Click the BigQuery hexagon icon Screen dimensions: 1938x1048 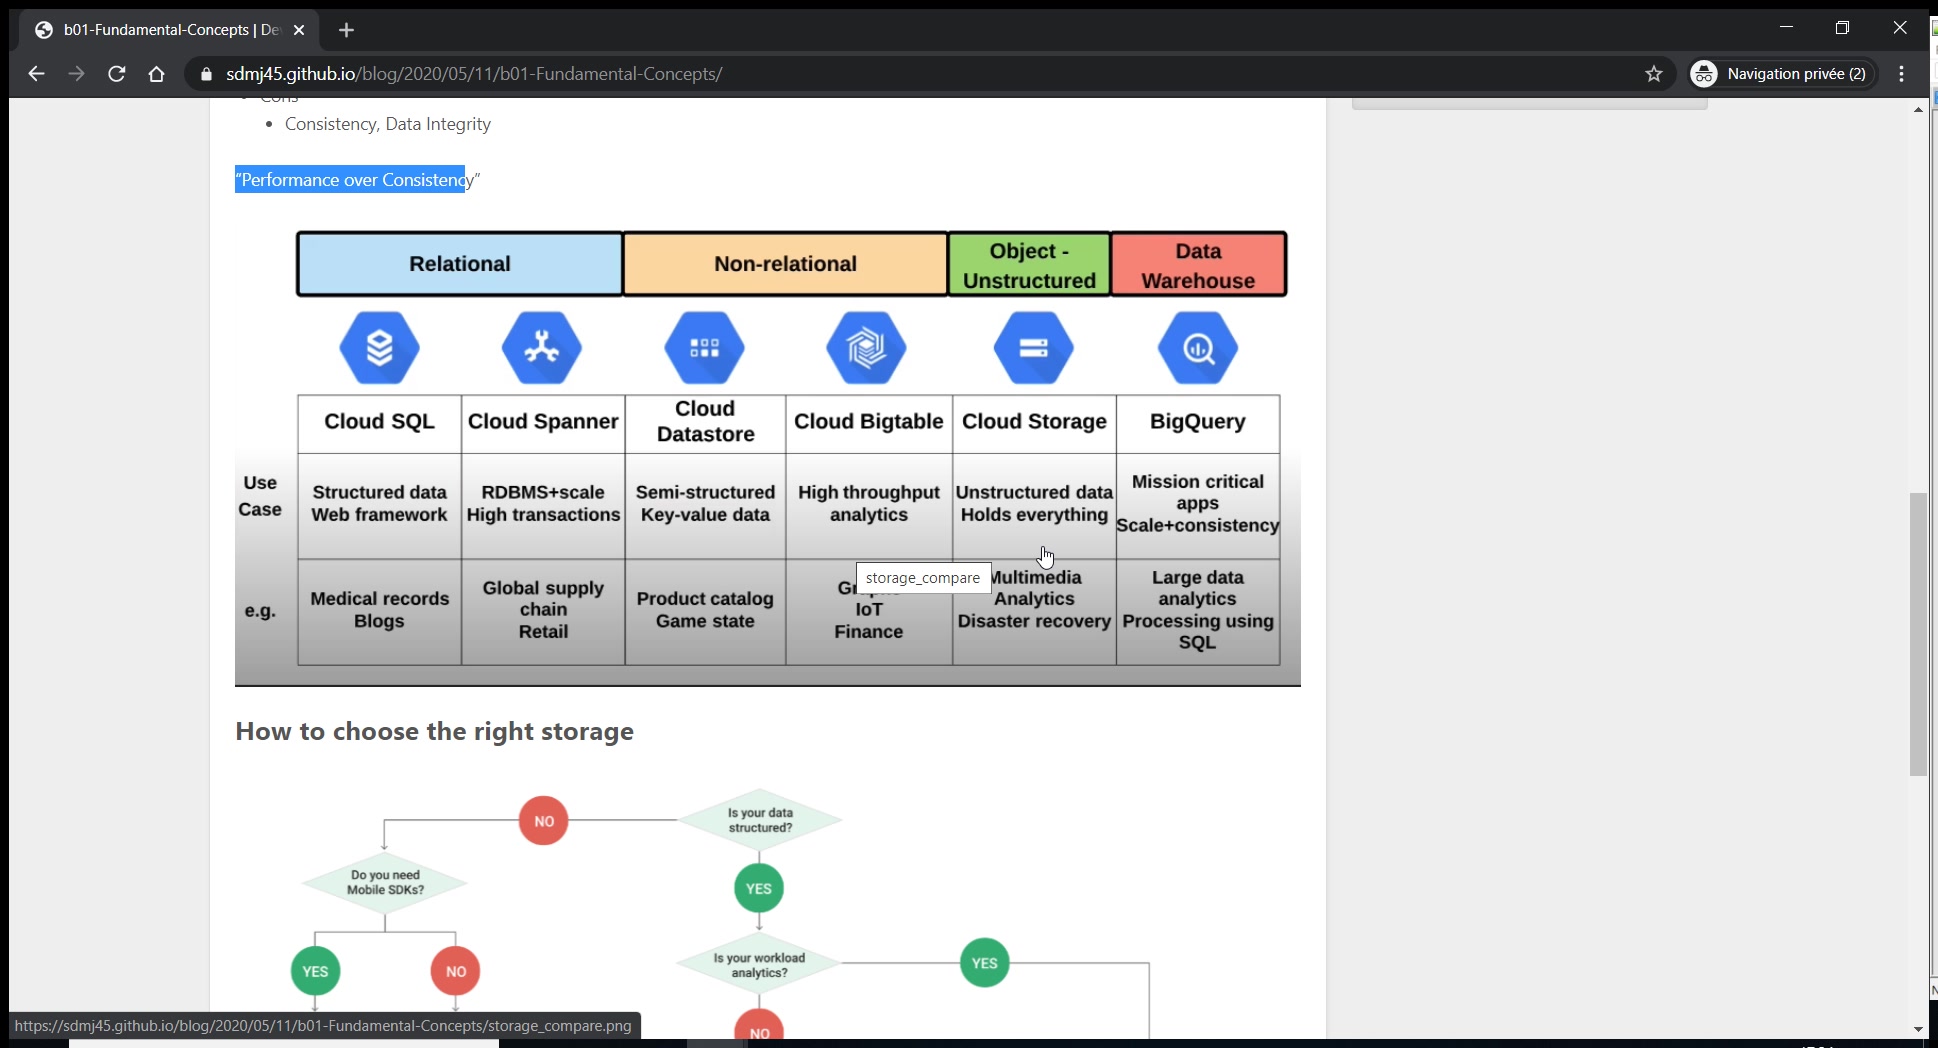[1198, 348]
